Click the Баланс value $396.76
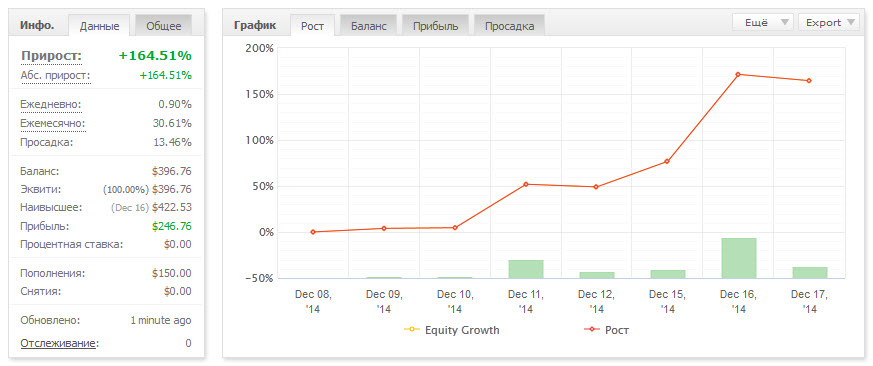The width and height of the screenshot is (873, 366). point(171,172)
